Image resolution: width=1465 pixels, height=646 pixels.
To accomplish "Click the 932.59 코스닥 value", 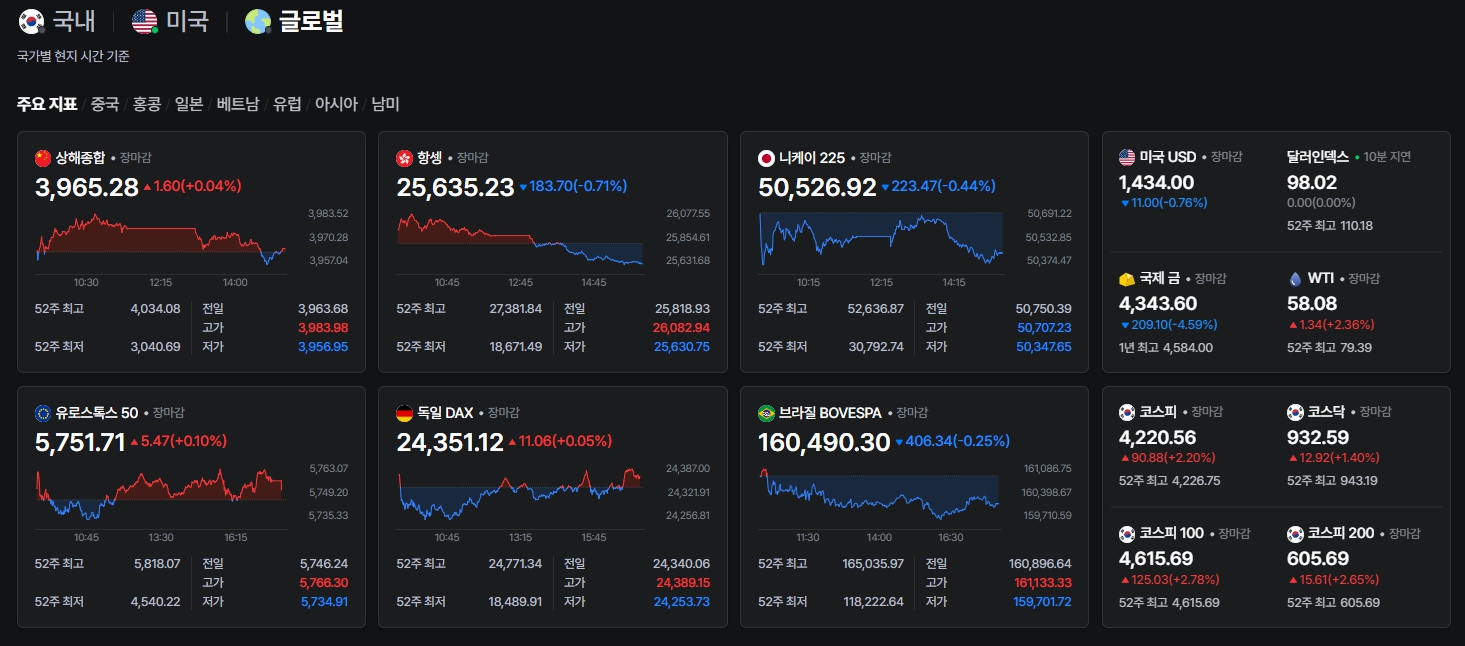I will pyautogui.click(x=1318, y=437).
